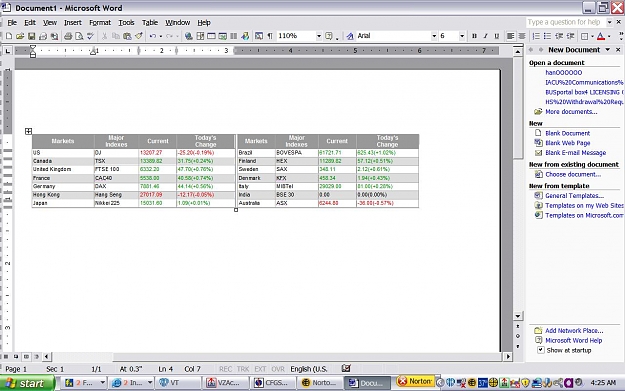Undo the last action
The image size is (625, 391).
tap(152, 36)
